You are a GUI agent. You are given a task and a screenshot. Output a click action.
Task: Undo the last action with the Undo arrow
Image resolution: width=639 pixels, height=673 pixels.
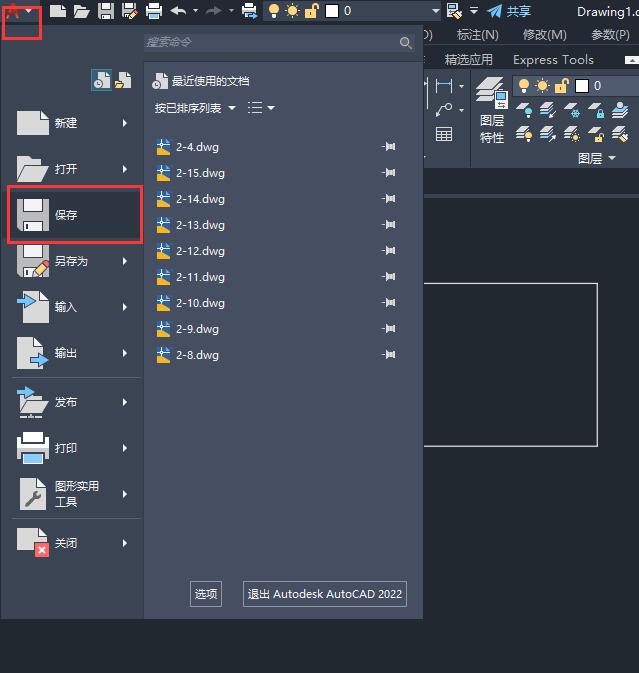click(178, 10)
